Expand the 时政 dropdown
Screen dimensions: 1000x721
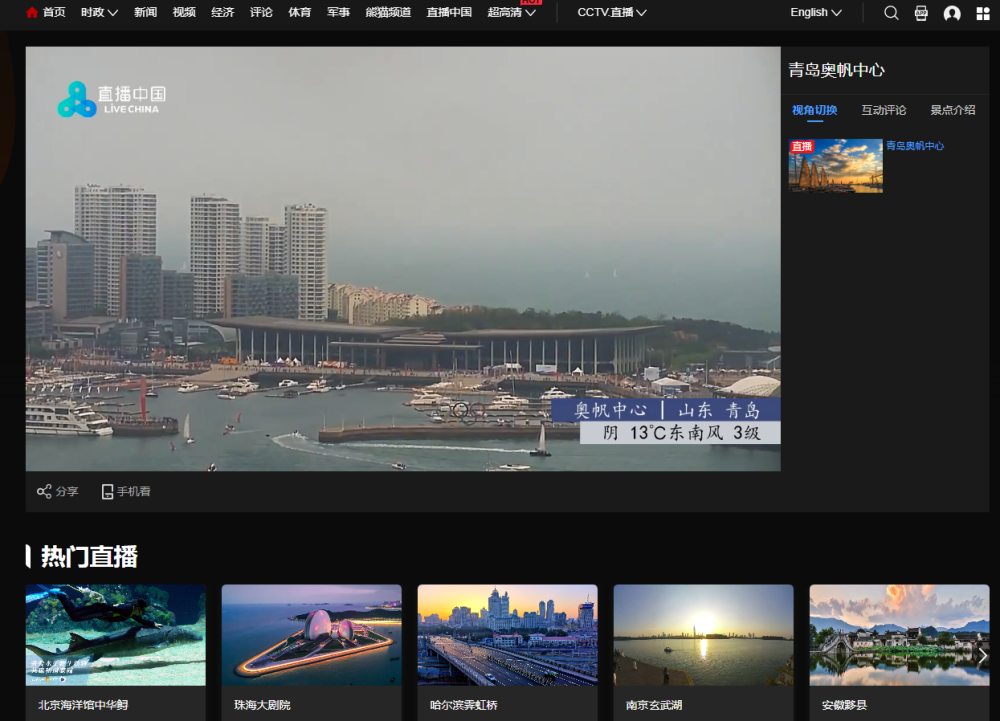99,12
